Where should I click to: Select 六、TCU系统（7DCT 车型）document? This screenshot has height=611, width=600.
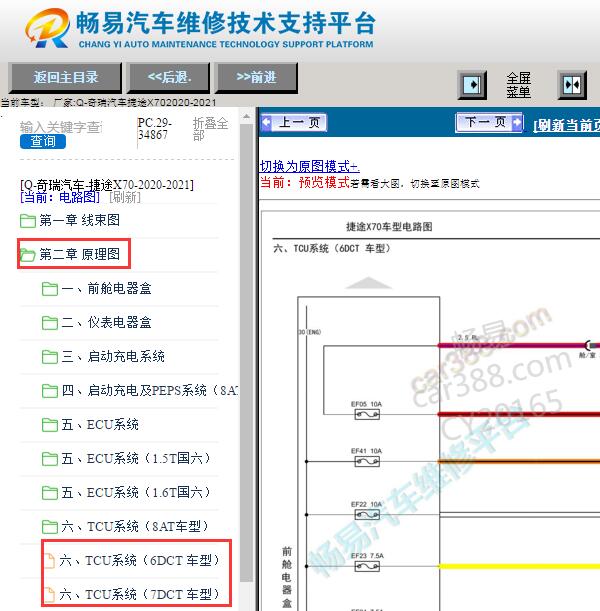coord(139,594)
